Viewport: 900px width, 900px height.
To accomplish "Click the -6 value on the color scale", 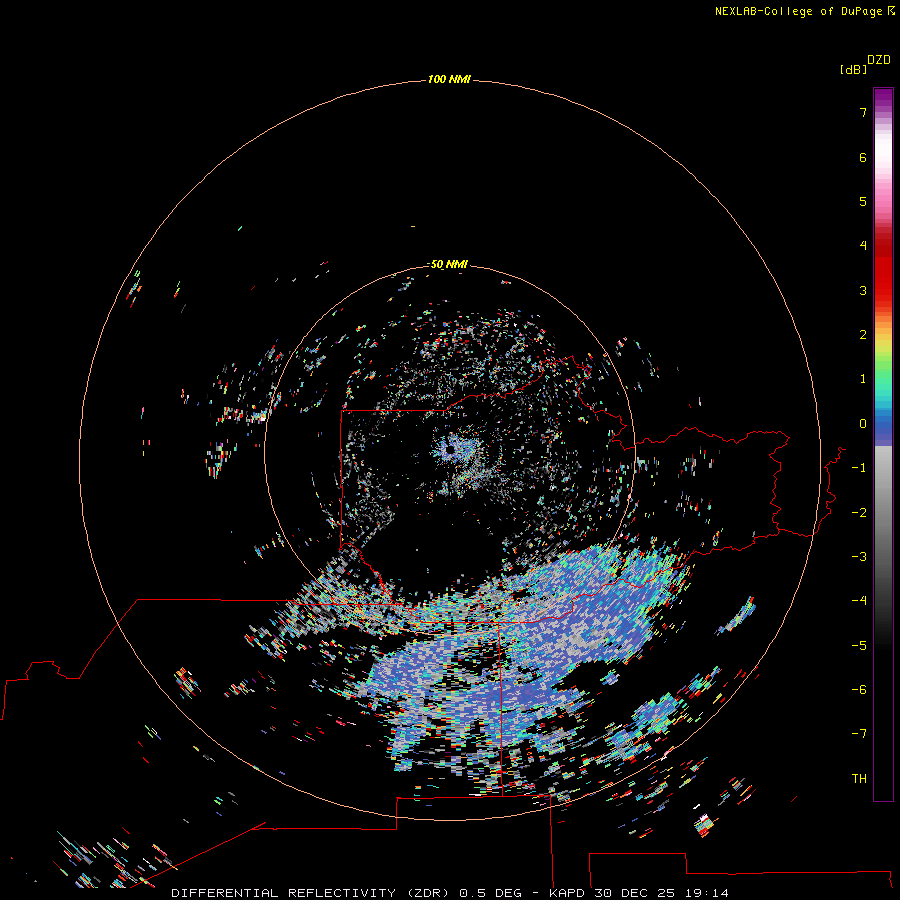I will click(x=859, y=690).
